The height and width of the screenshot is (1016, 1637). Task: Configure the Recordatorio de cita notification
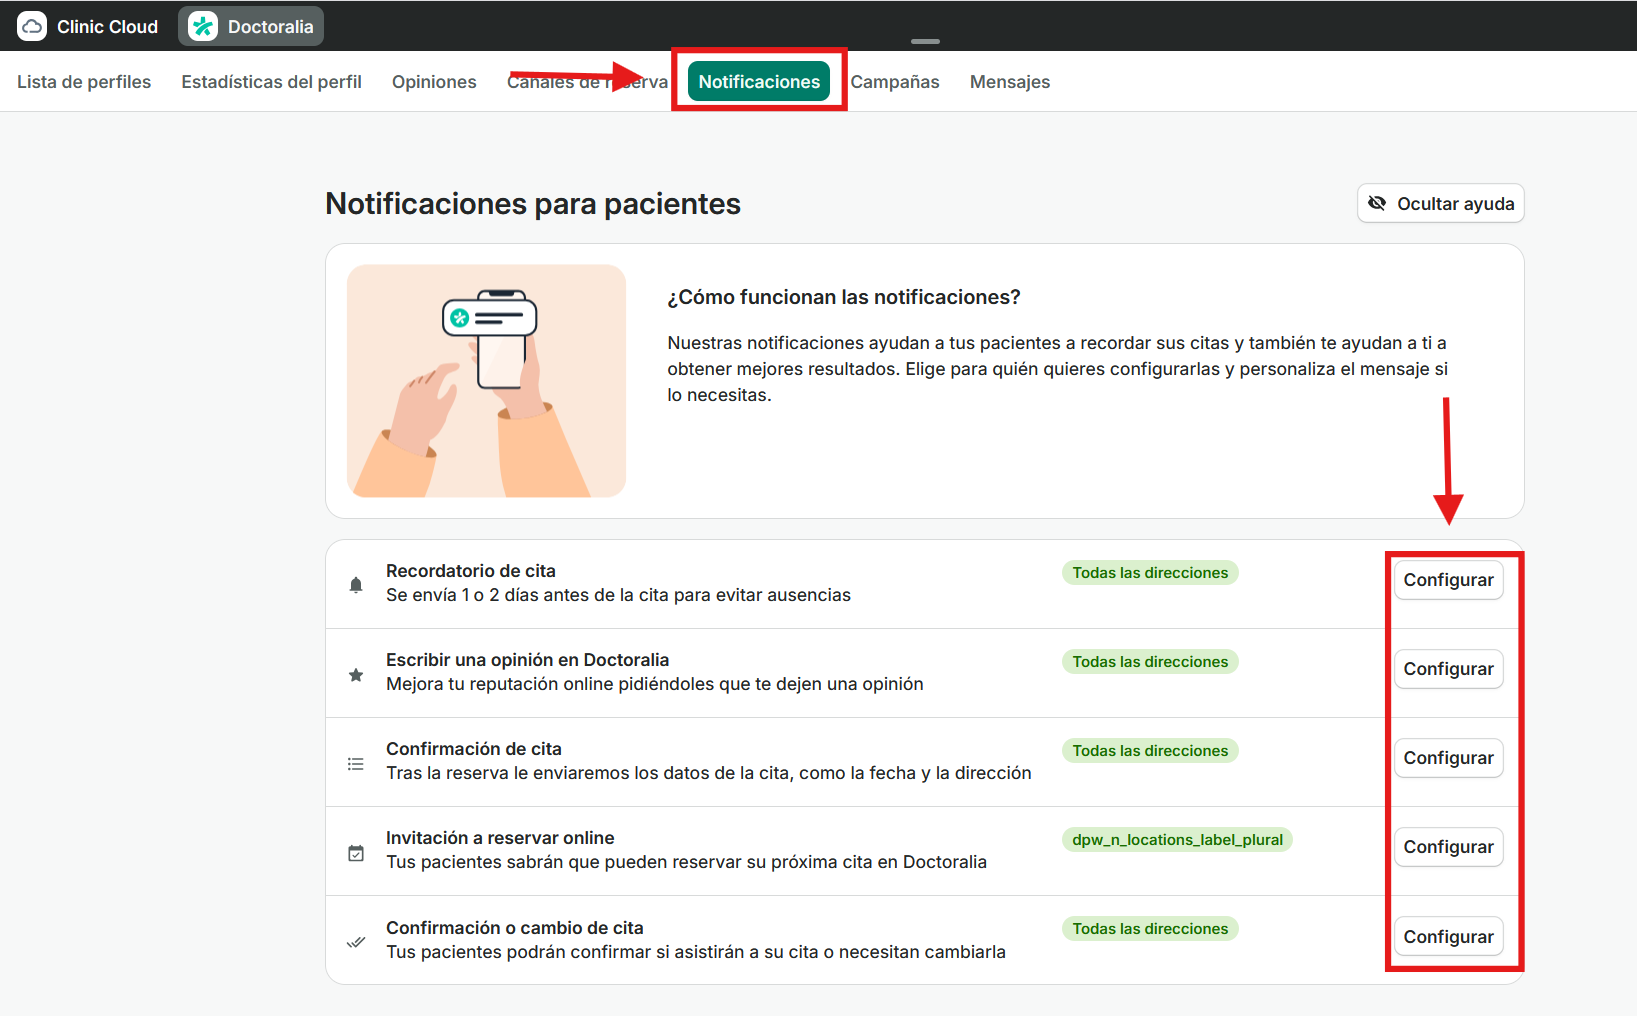pyautogui.click(x=1448, y=580)
